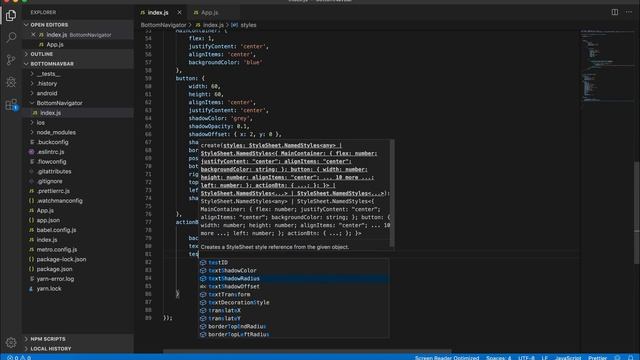
Task: Select the translateY suggestion
Action: 294,318
